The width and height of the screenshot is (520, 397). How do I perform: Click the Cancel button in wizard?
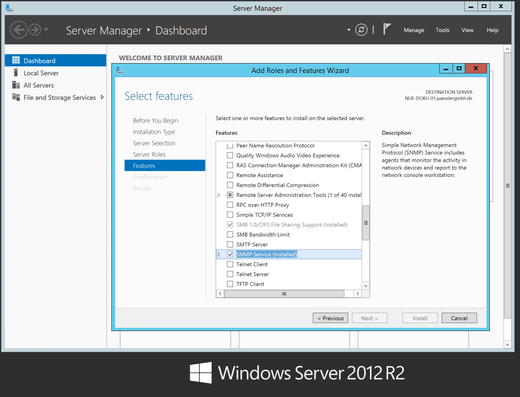coord(459,318)
